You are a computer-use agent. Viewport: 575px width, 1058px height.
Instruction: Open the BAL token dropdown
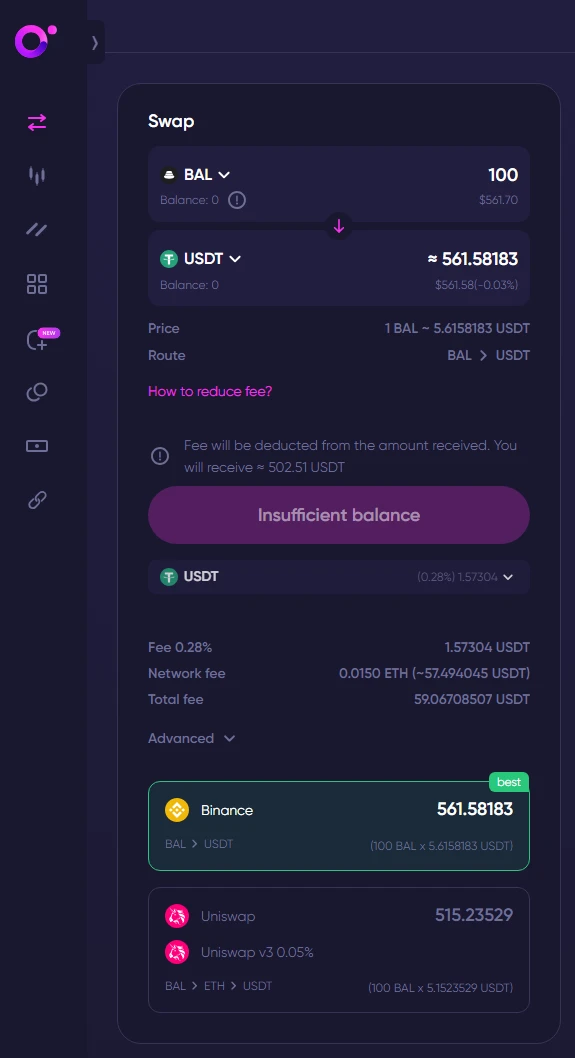tap(196, 175)
